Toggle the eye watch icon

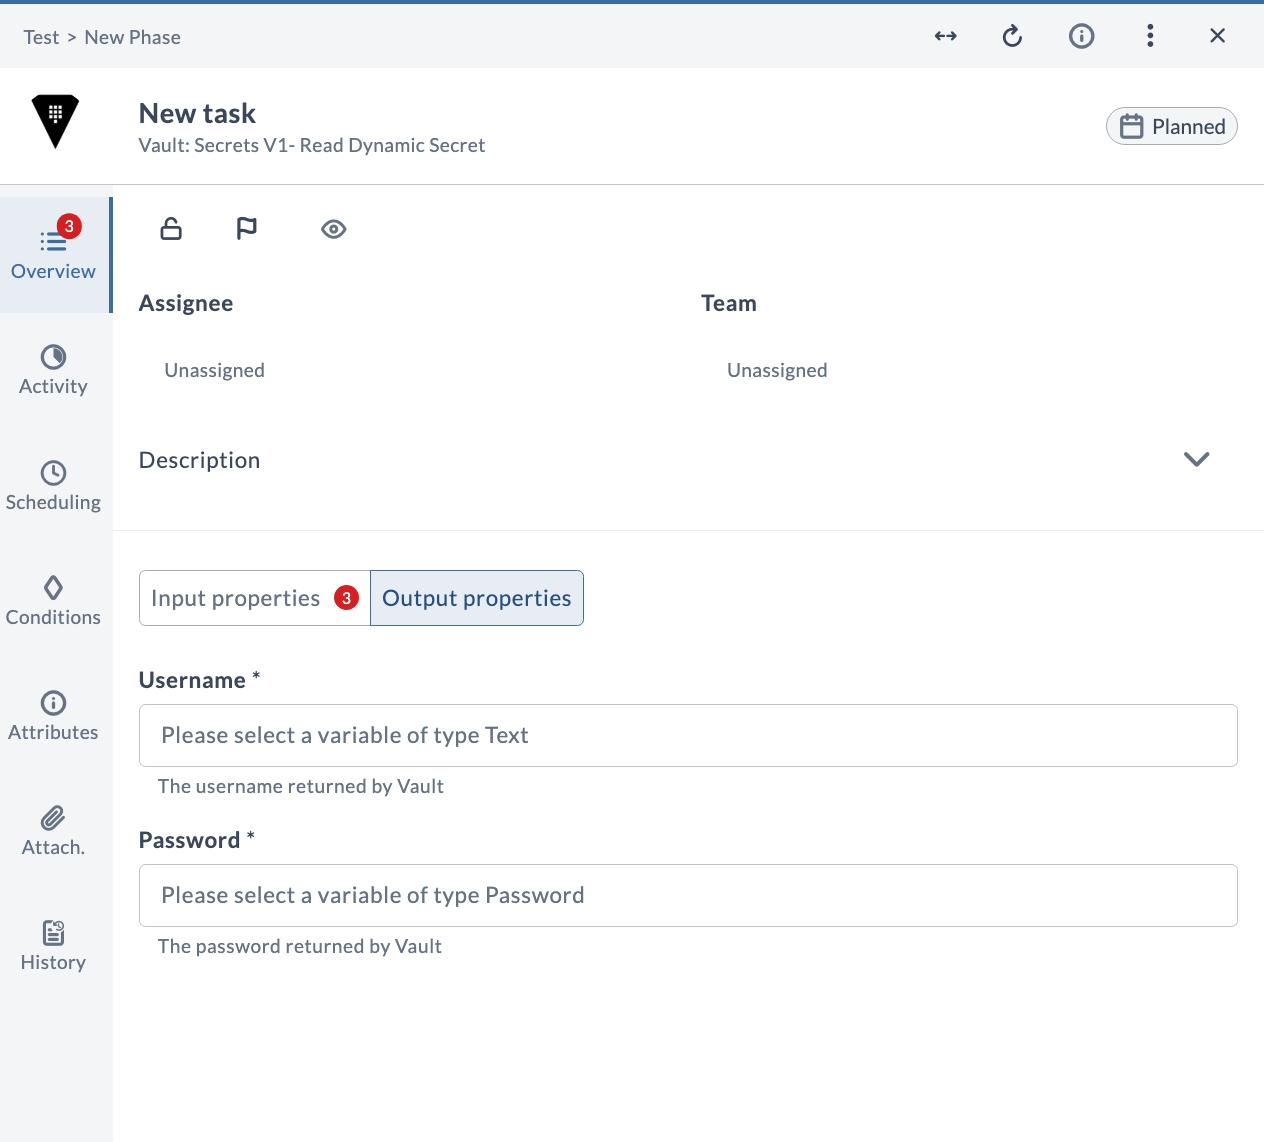pyautogui.click(x=334, y=229)
